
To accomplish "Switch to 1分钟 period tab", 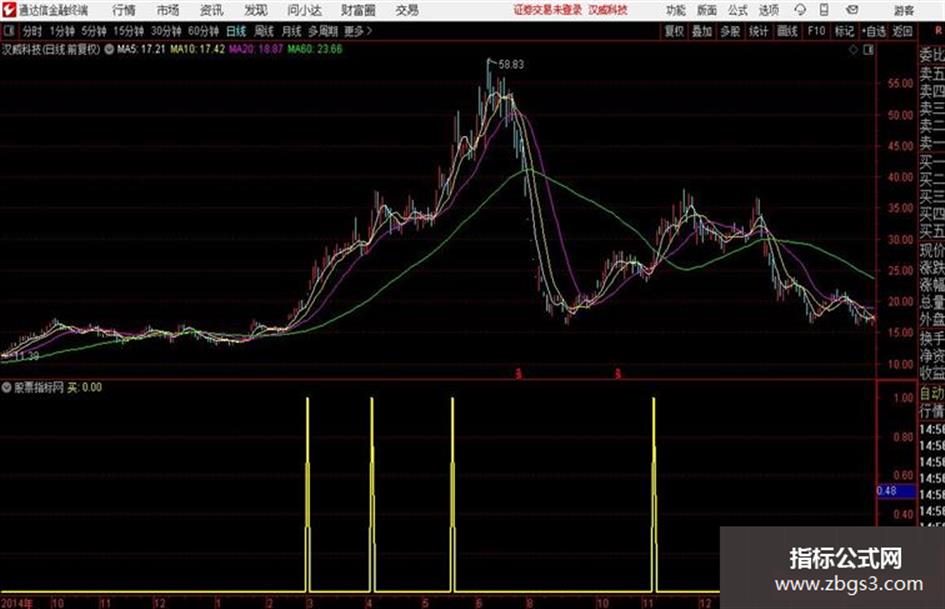I will pyautogui.click(x=62, y=31).
